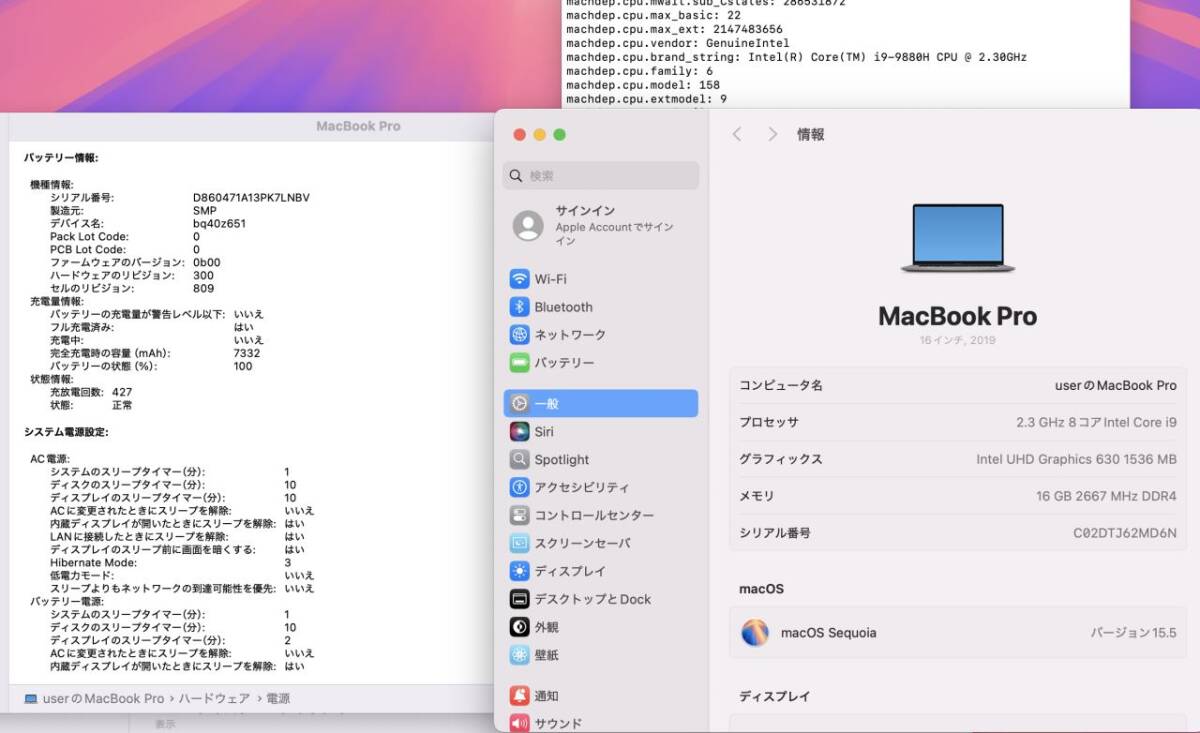Minimize System Settings with yellow button
Screen dimensions: 1200x733
click(539, 135)
